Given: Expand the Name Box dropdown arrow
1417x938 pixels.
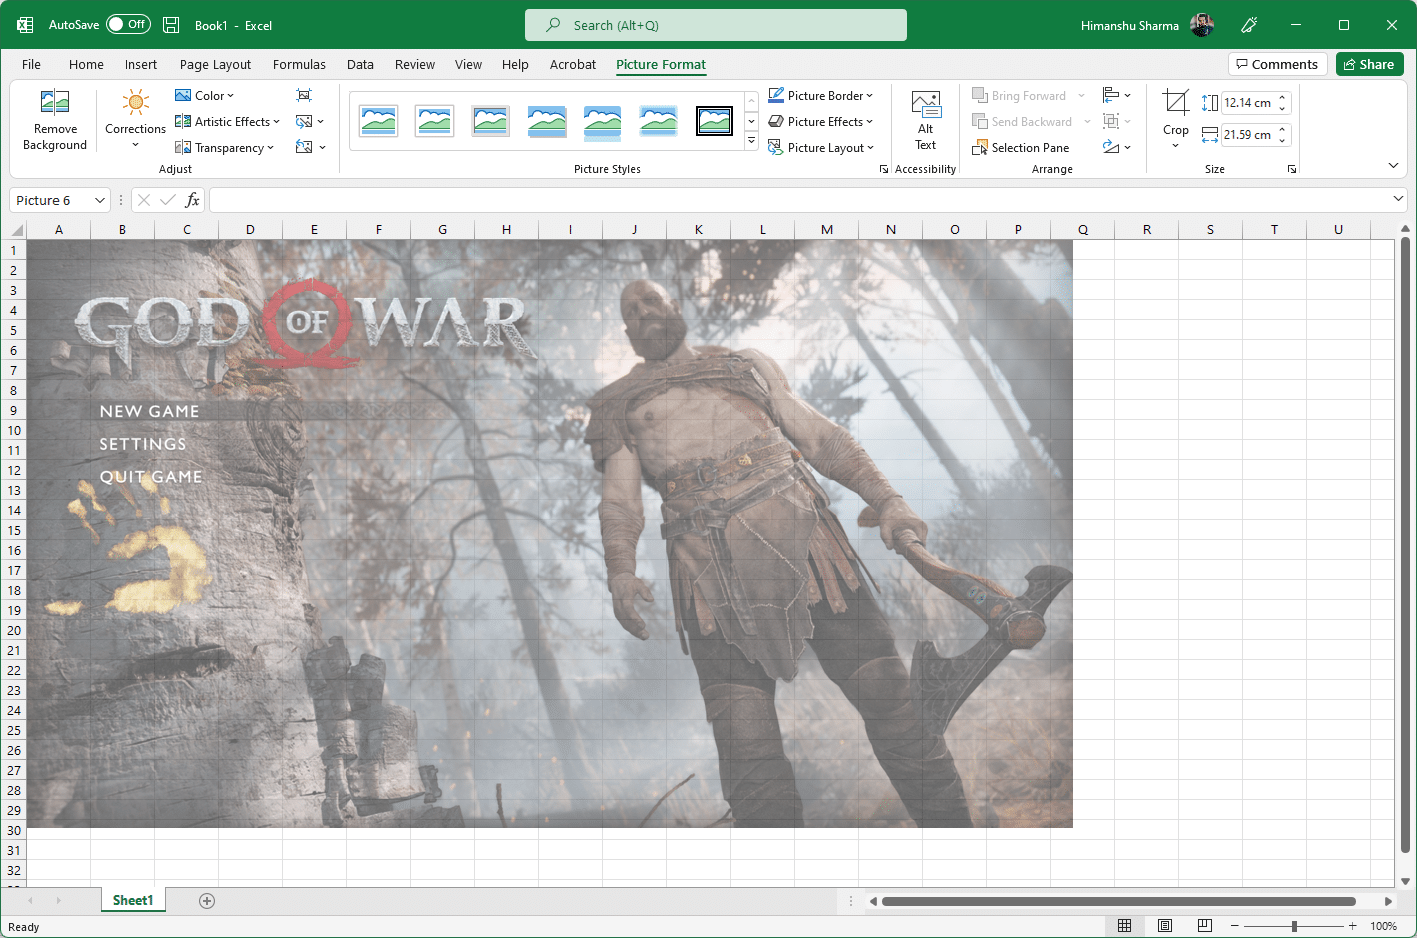Looking at the screenshot, I should click(x=100, y=200).
